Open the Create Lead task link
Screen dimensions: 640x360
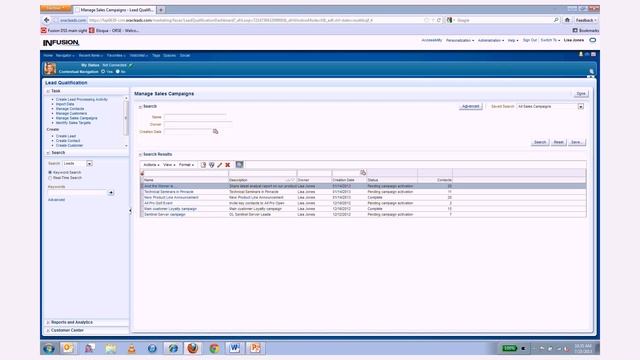tap(66, 136)
